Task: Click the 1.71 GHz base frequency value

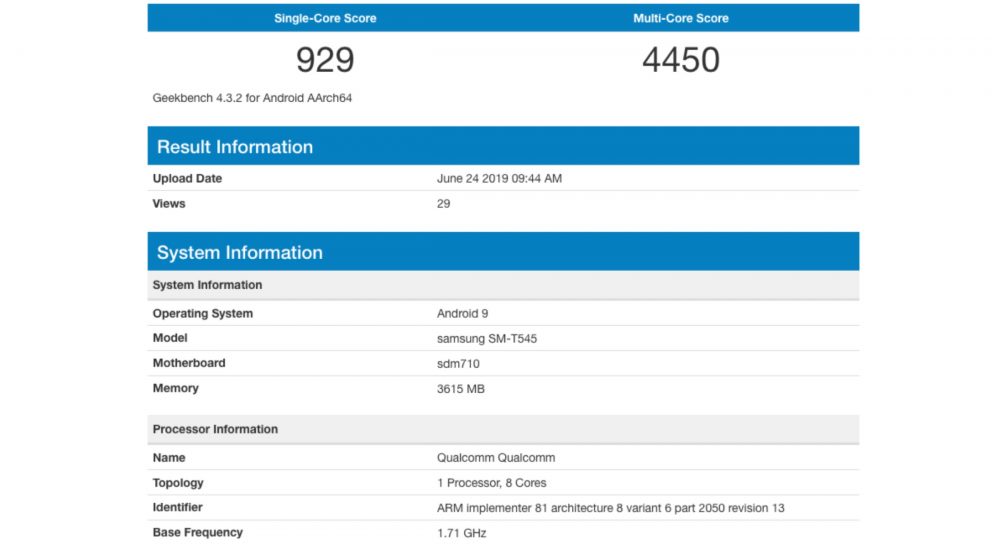Action: 461,533
